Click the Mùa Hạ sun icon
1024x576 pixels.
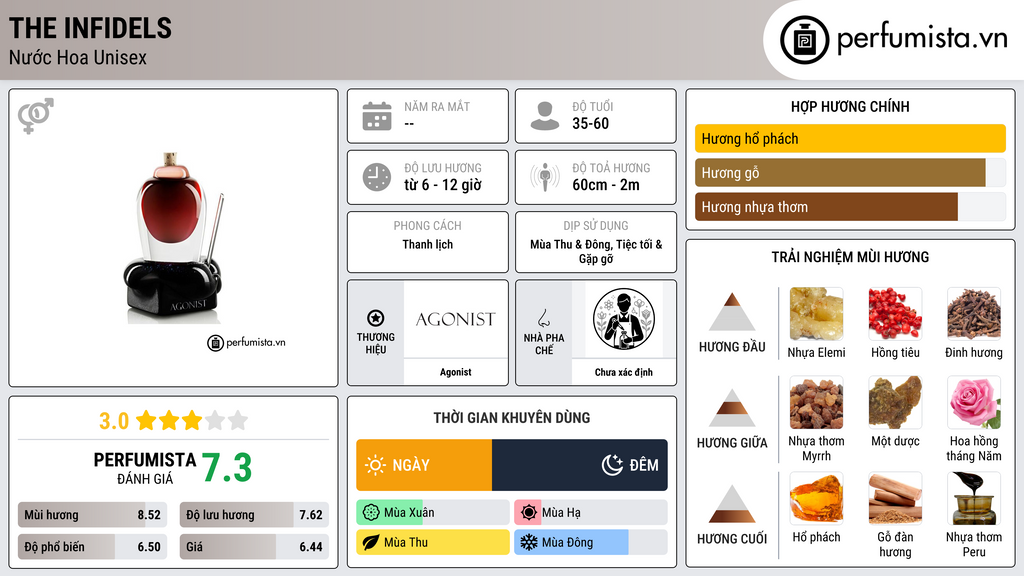coord(529,513)
